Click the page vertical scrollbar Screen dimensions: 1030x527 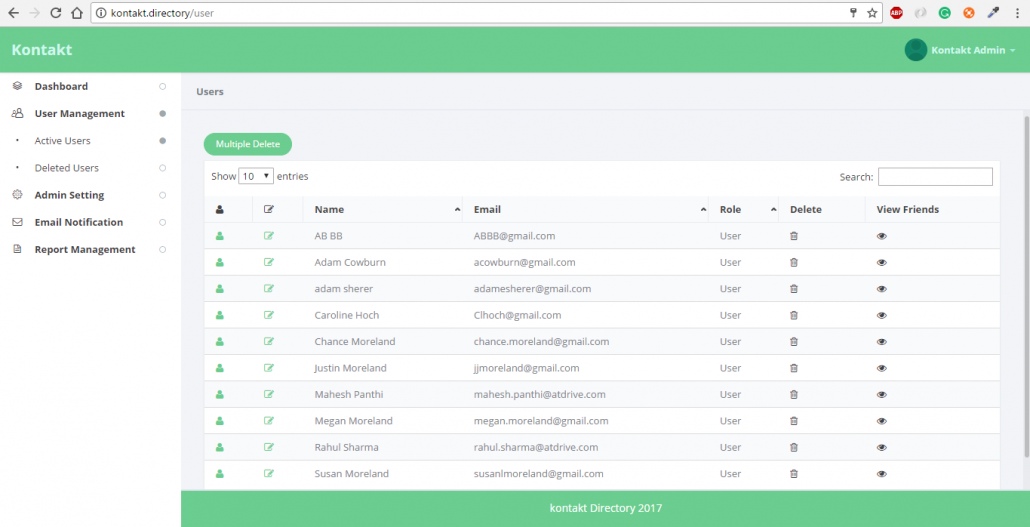1026,286
